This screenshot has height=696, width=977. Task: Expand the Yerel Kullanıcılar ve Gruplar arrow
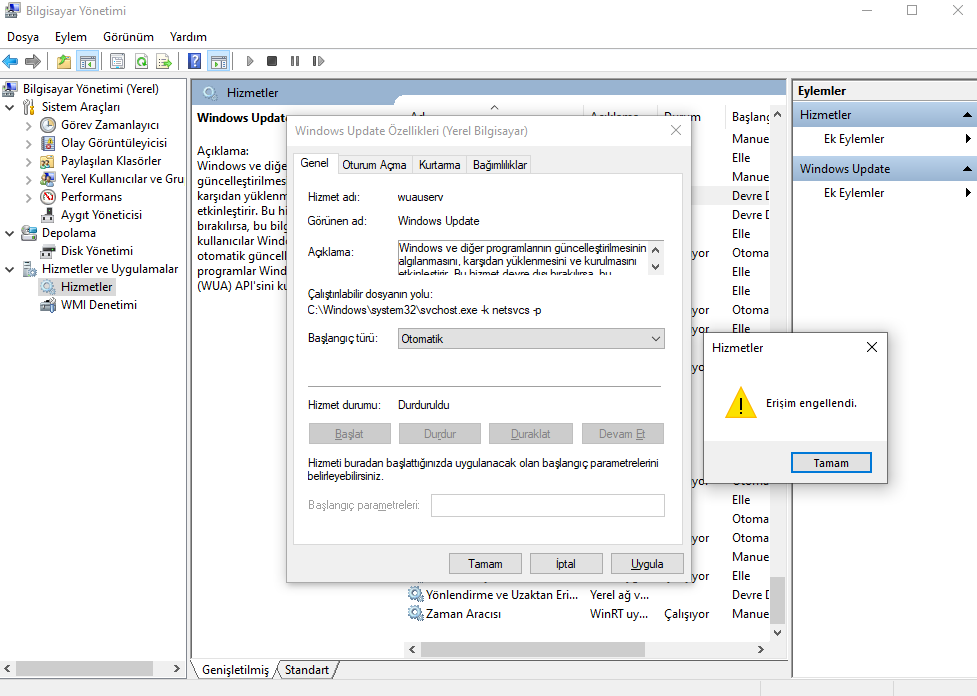[x=28, y=179]
